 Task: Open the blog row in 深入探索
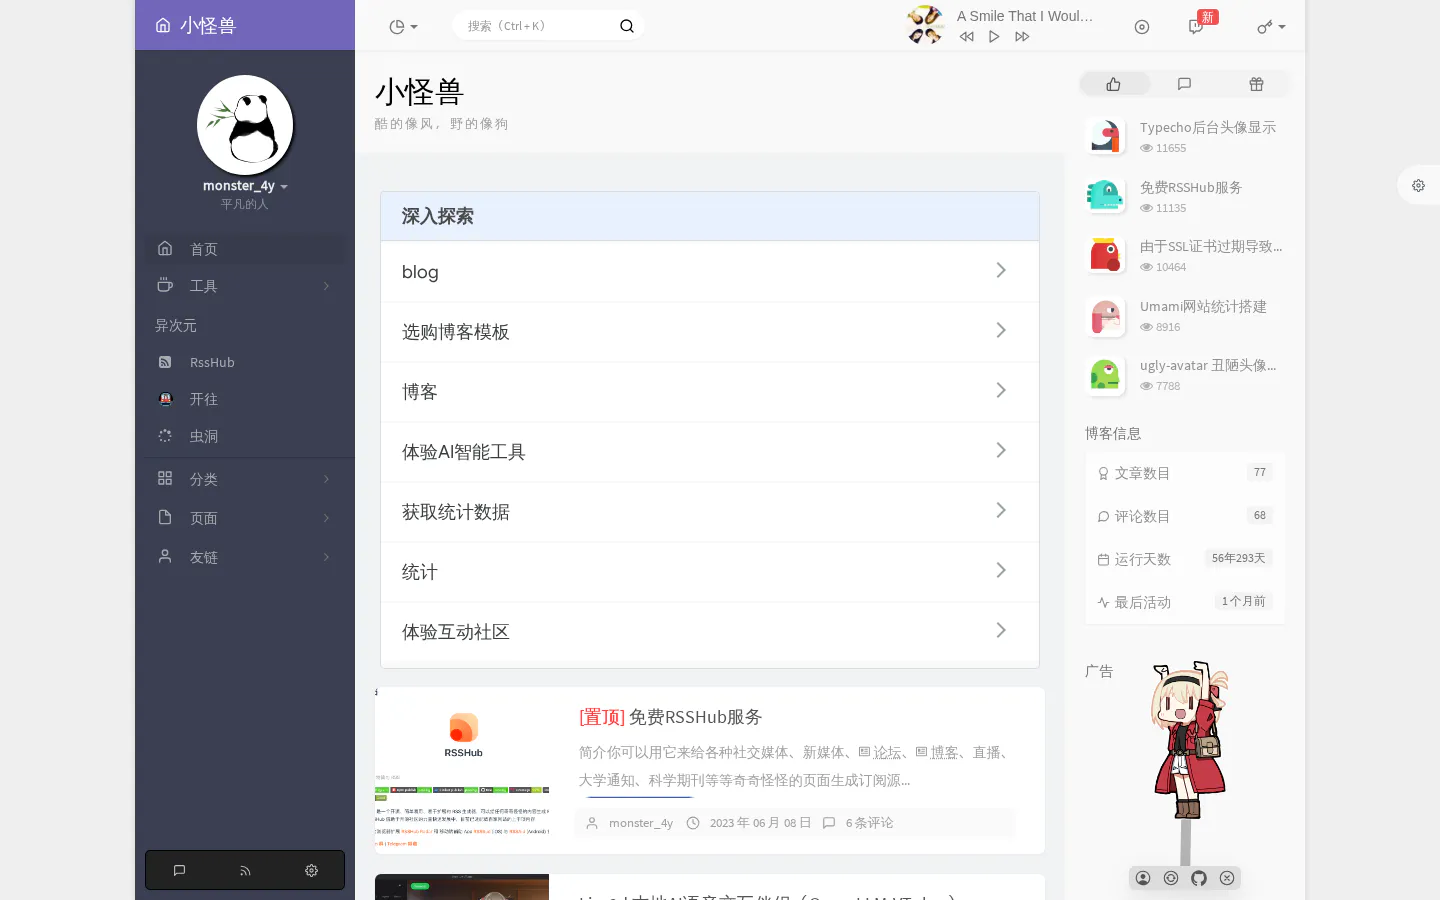click(x=710, y=272)
